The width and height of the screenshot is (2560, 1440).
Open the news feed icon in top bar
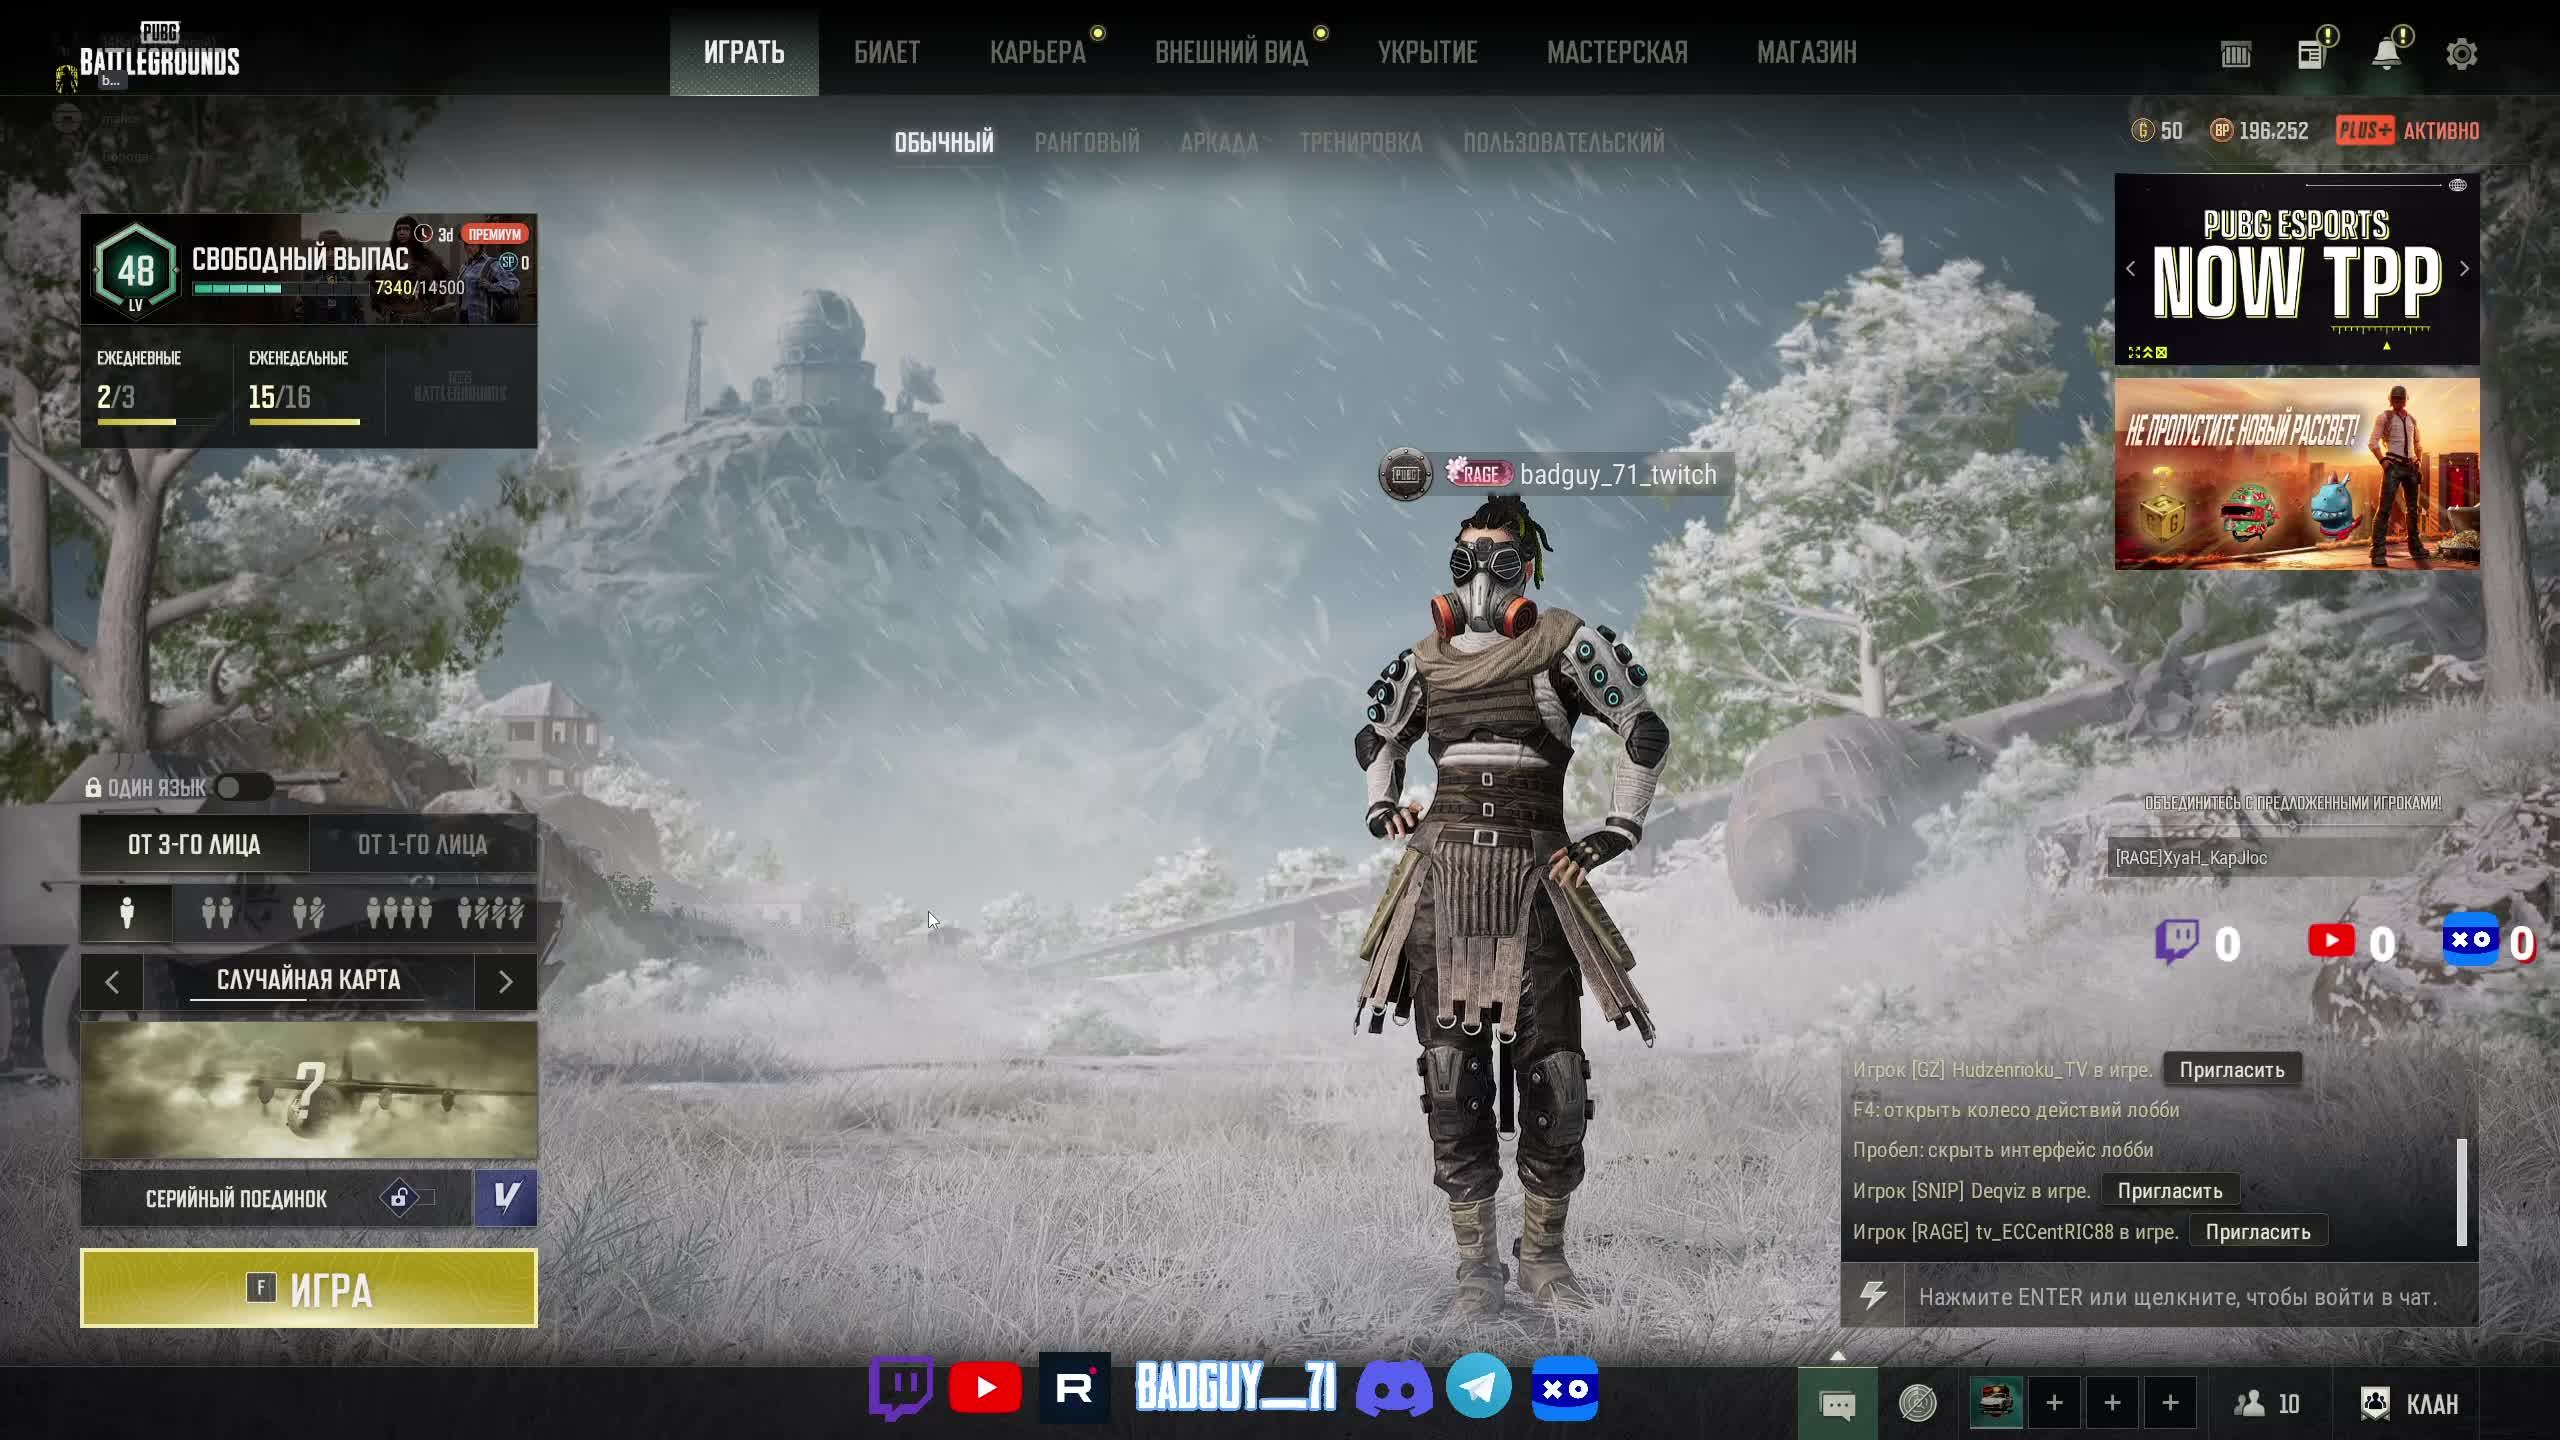(x=2310, y=54)
